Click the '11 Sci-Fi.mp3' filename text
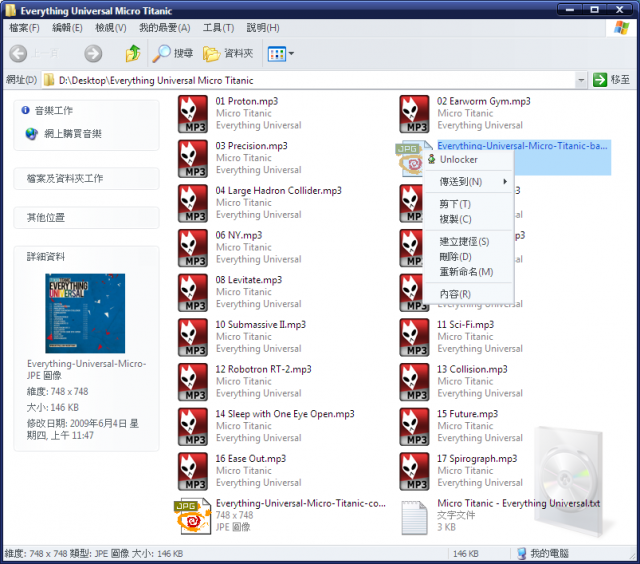Screen dimensions: 640x564 [465, 324]
